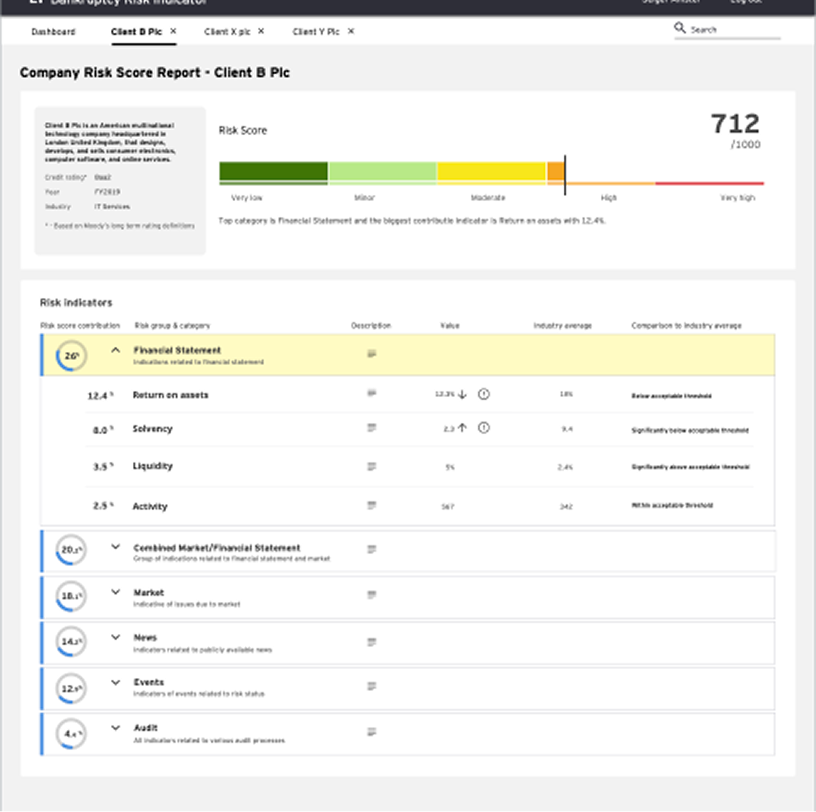Click the Financial Statement group title
Viewport: 816px width, 812px height.
click(177, 350)
